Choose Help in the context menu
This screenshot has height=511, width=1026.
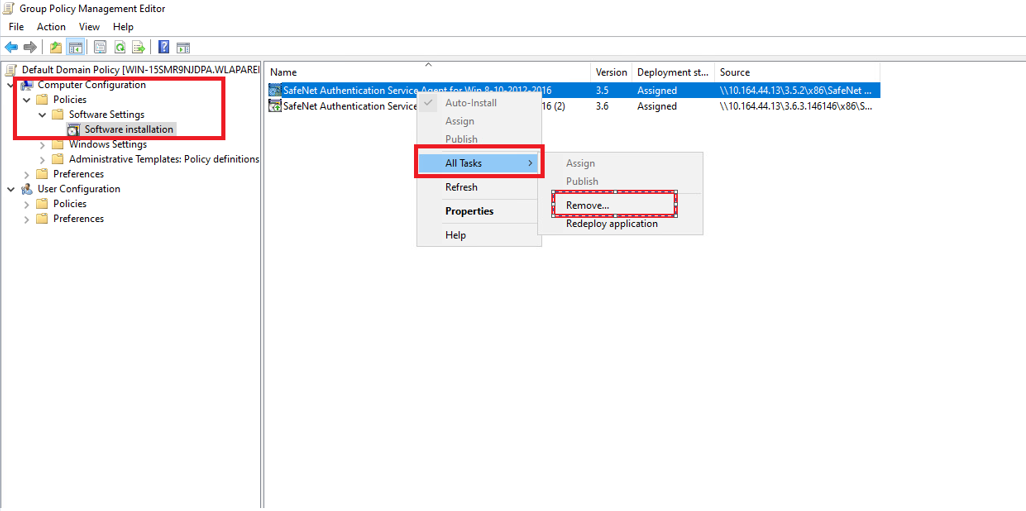[479, 235]
